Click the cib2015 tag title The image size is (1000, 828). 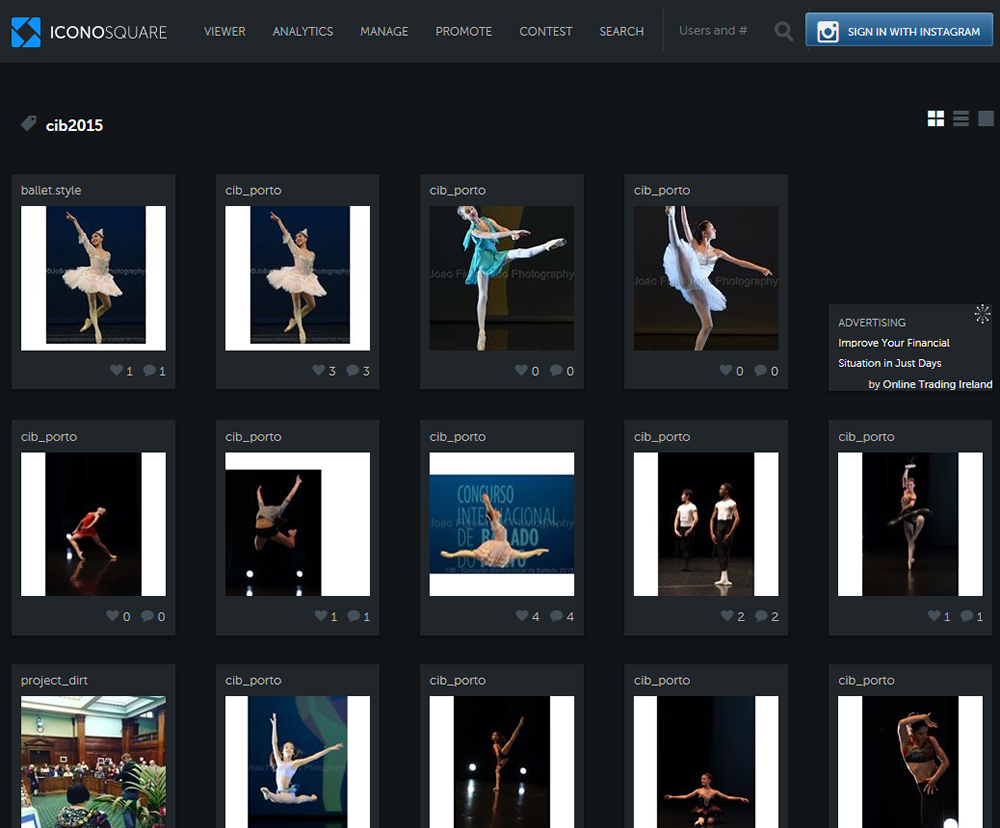[x=74, y=125]
